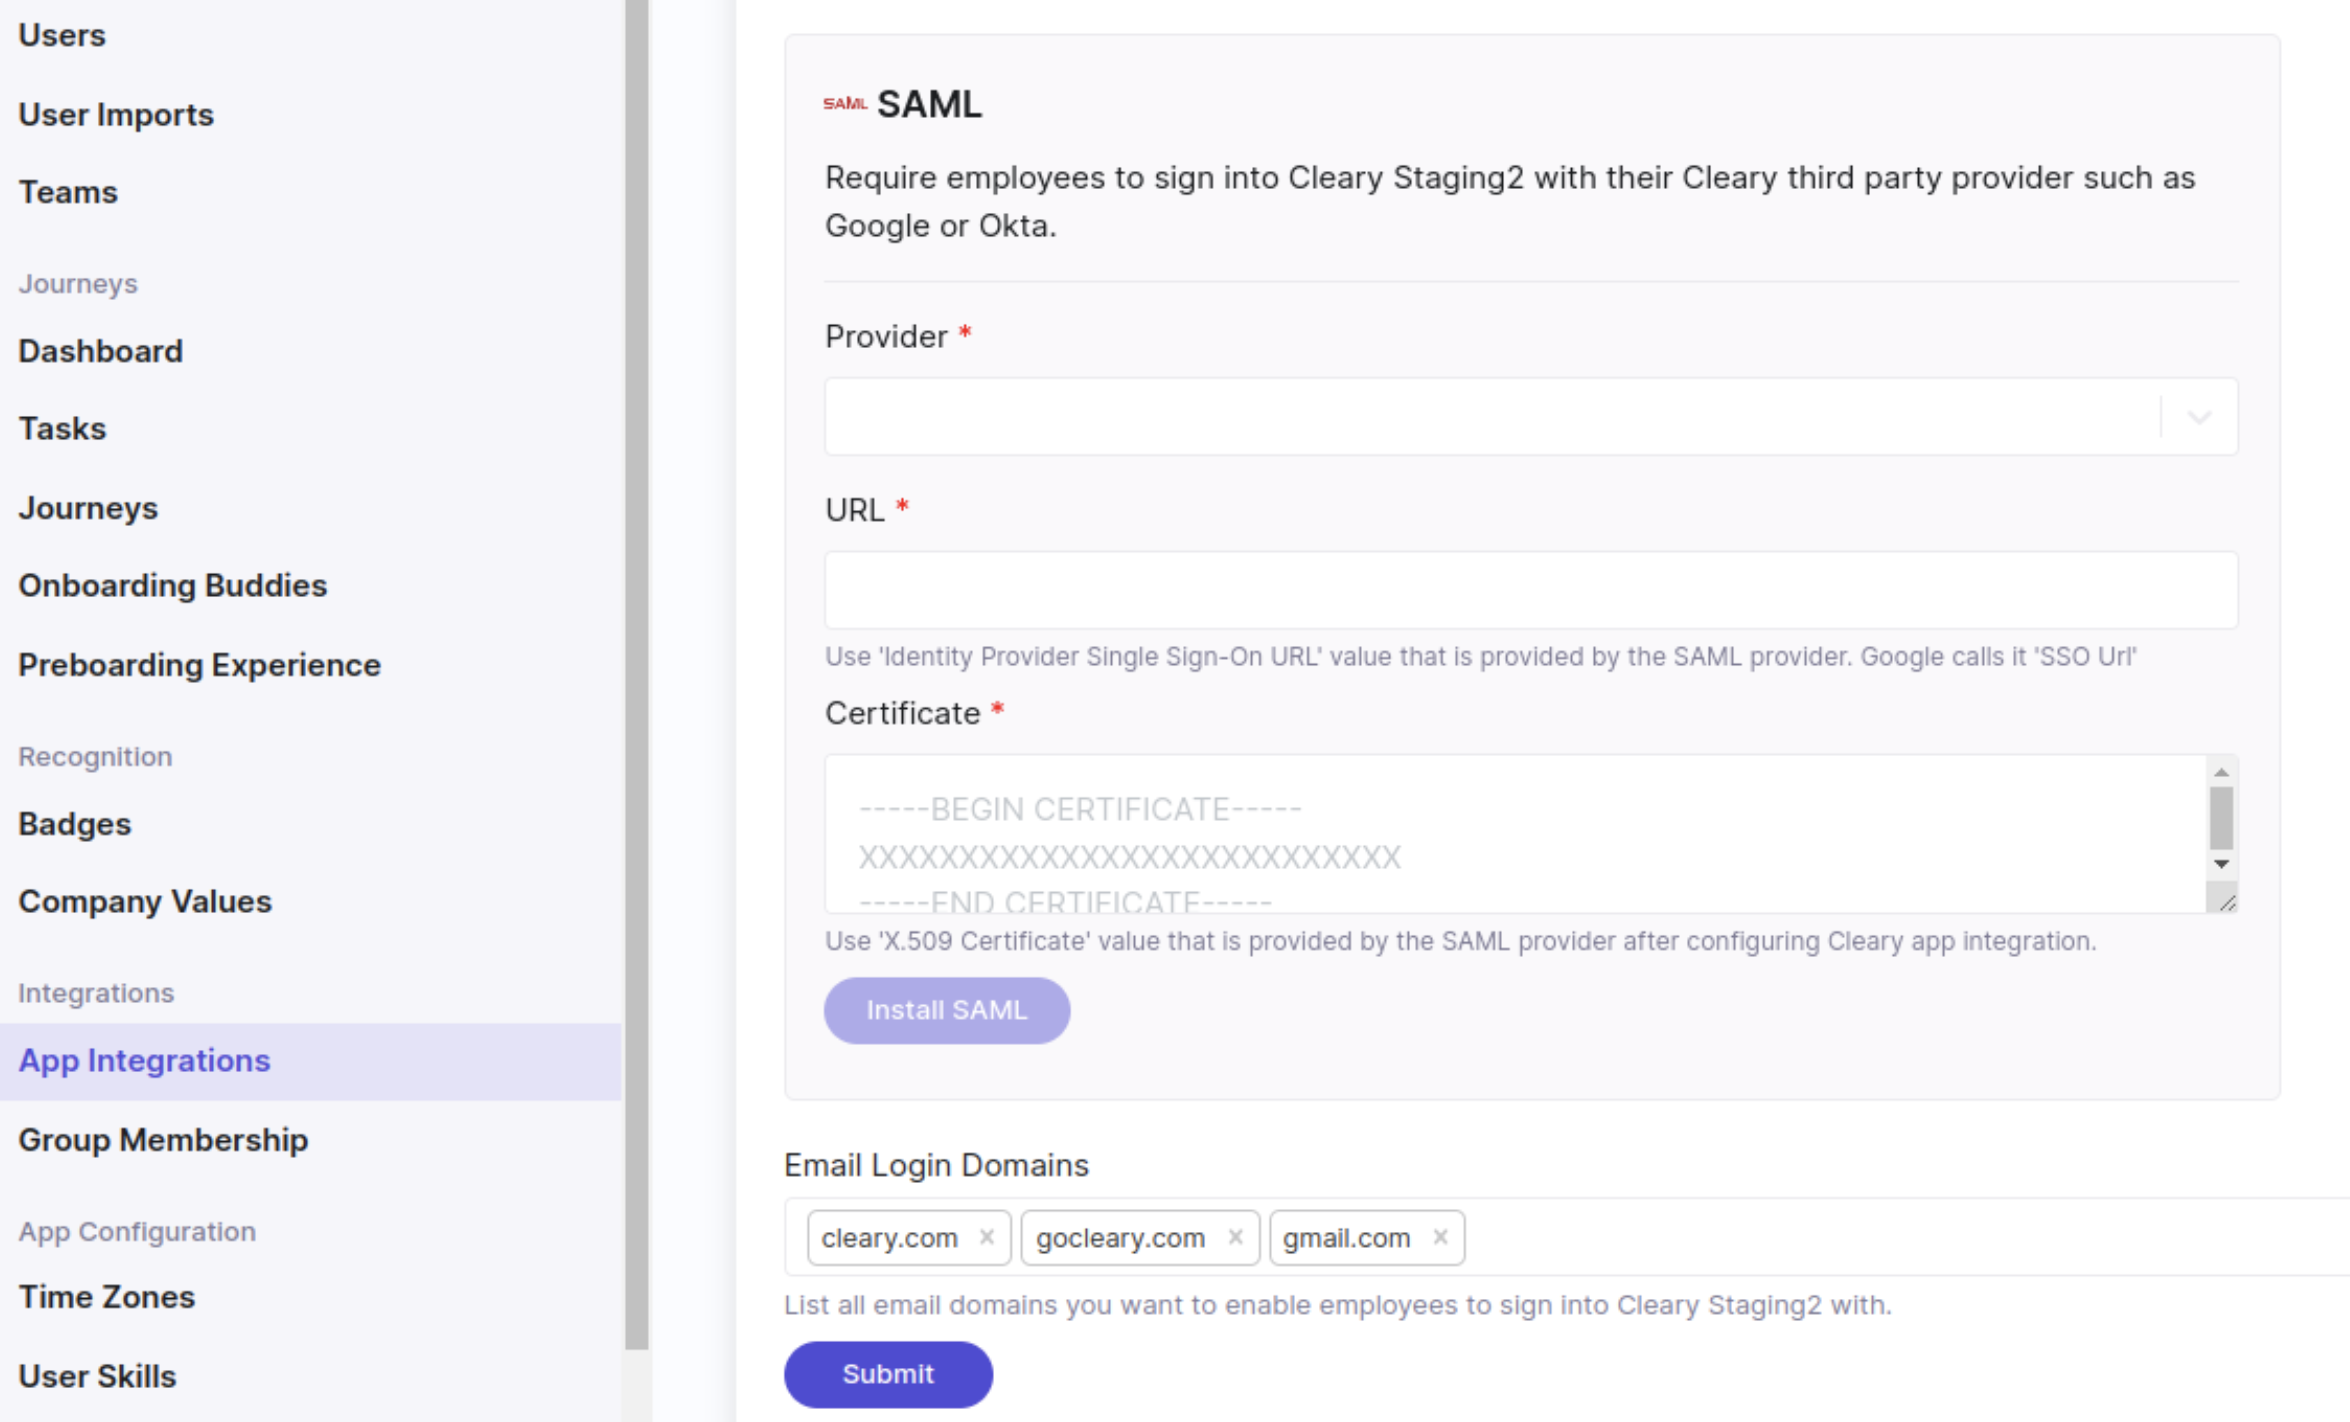This screenshot has width=2350, height=1422.
Task: Remove the gocleary.com domain tag
Action: click(1235, 1237)
